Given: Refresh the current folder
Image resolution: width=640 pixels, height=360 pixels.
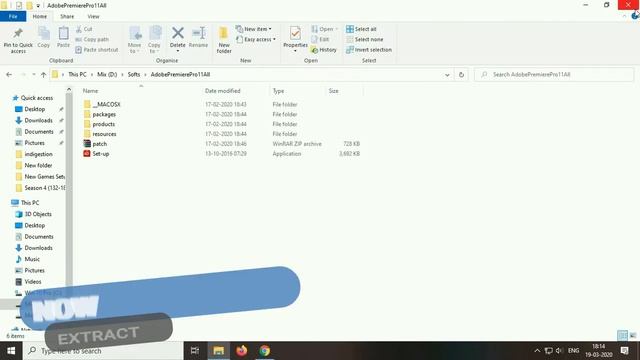Looking at the screenshot, I should tap(461, 75).
